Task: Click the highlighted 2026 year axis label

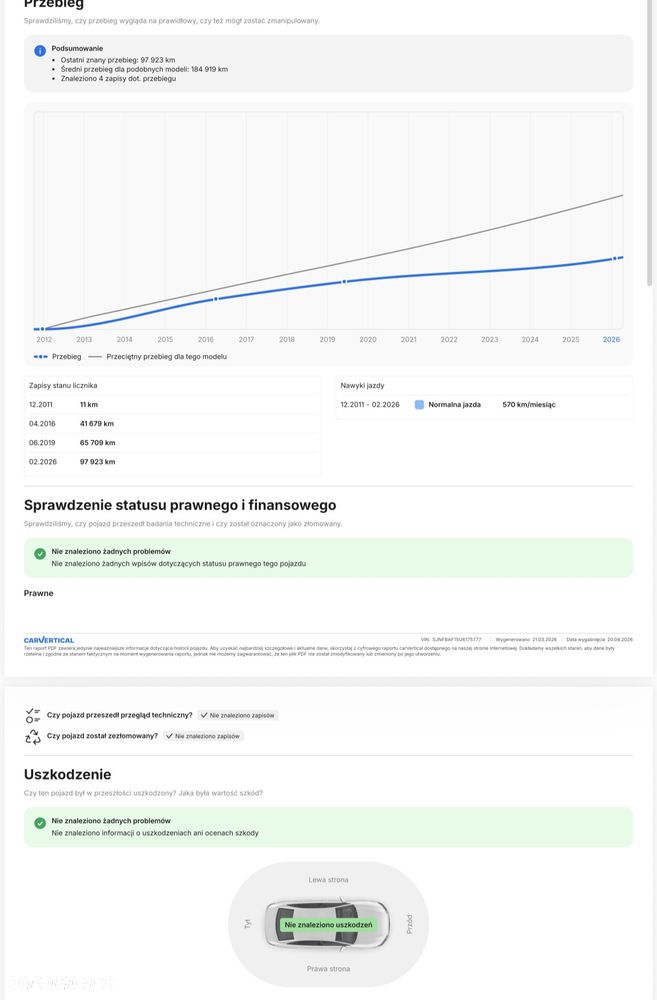Action: tap(611, 340)
